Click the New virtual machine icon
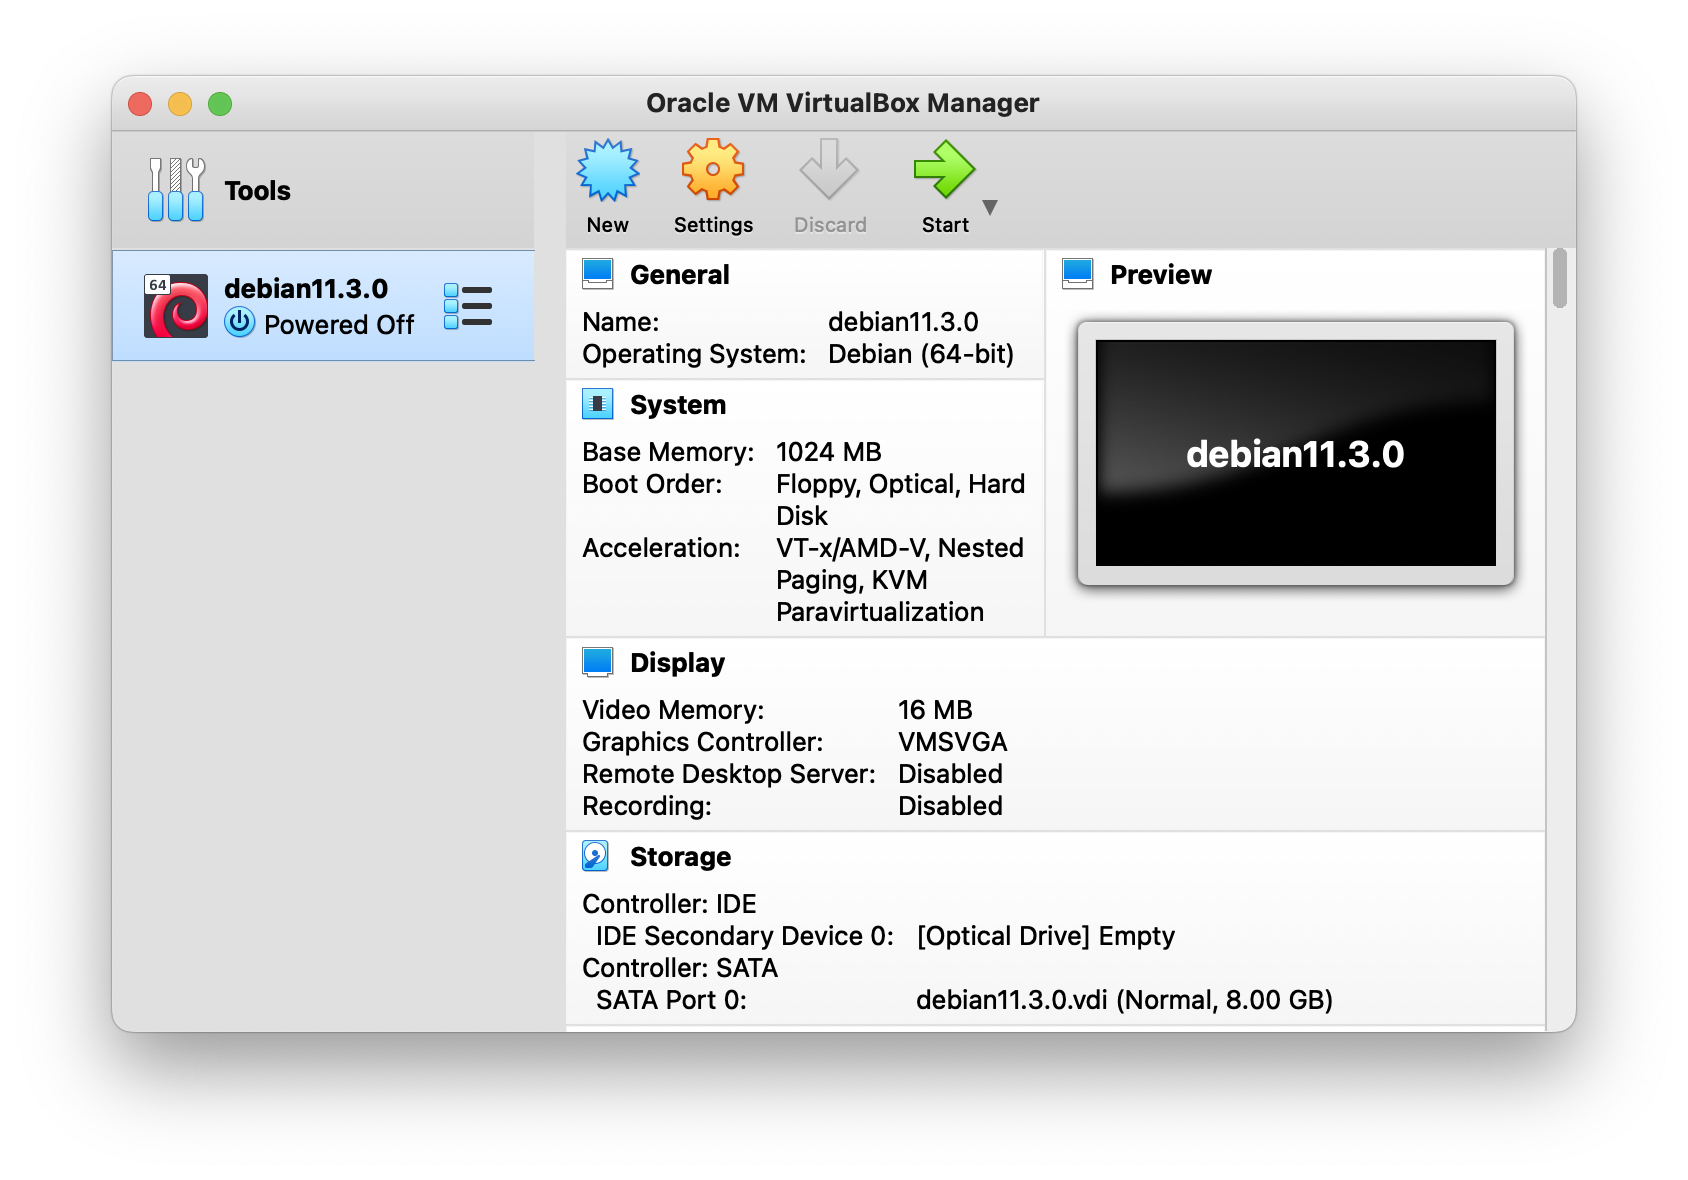 (x=607, y=172)
